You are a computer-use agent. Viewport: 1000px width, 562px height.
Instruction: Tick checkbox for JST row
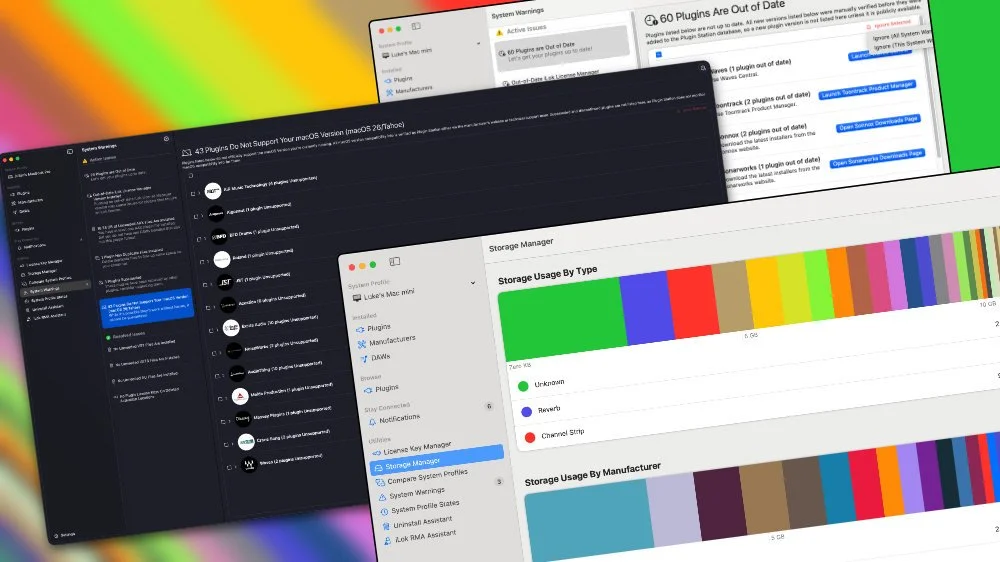click(205, 285)
